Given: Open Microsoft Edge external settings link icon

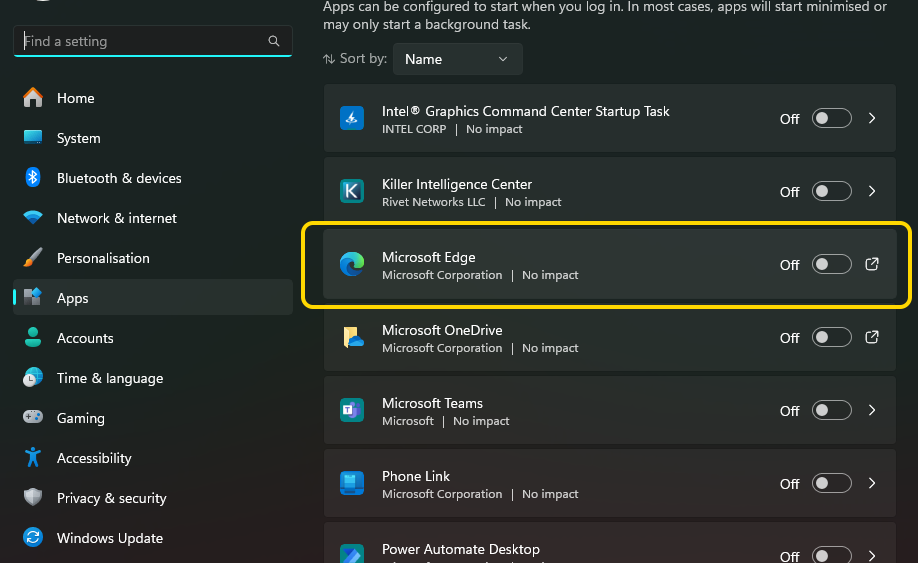Looking at the screenshot, I should point(872,264).
